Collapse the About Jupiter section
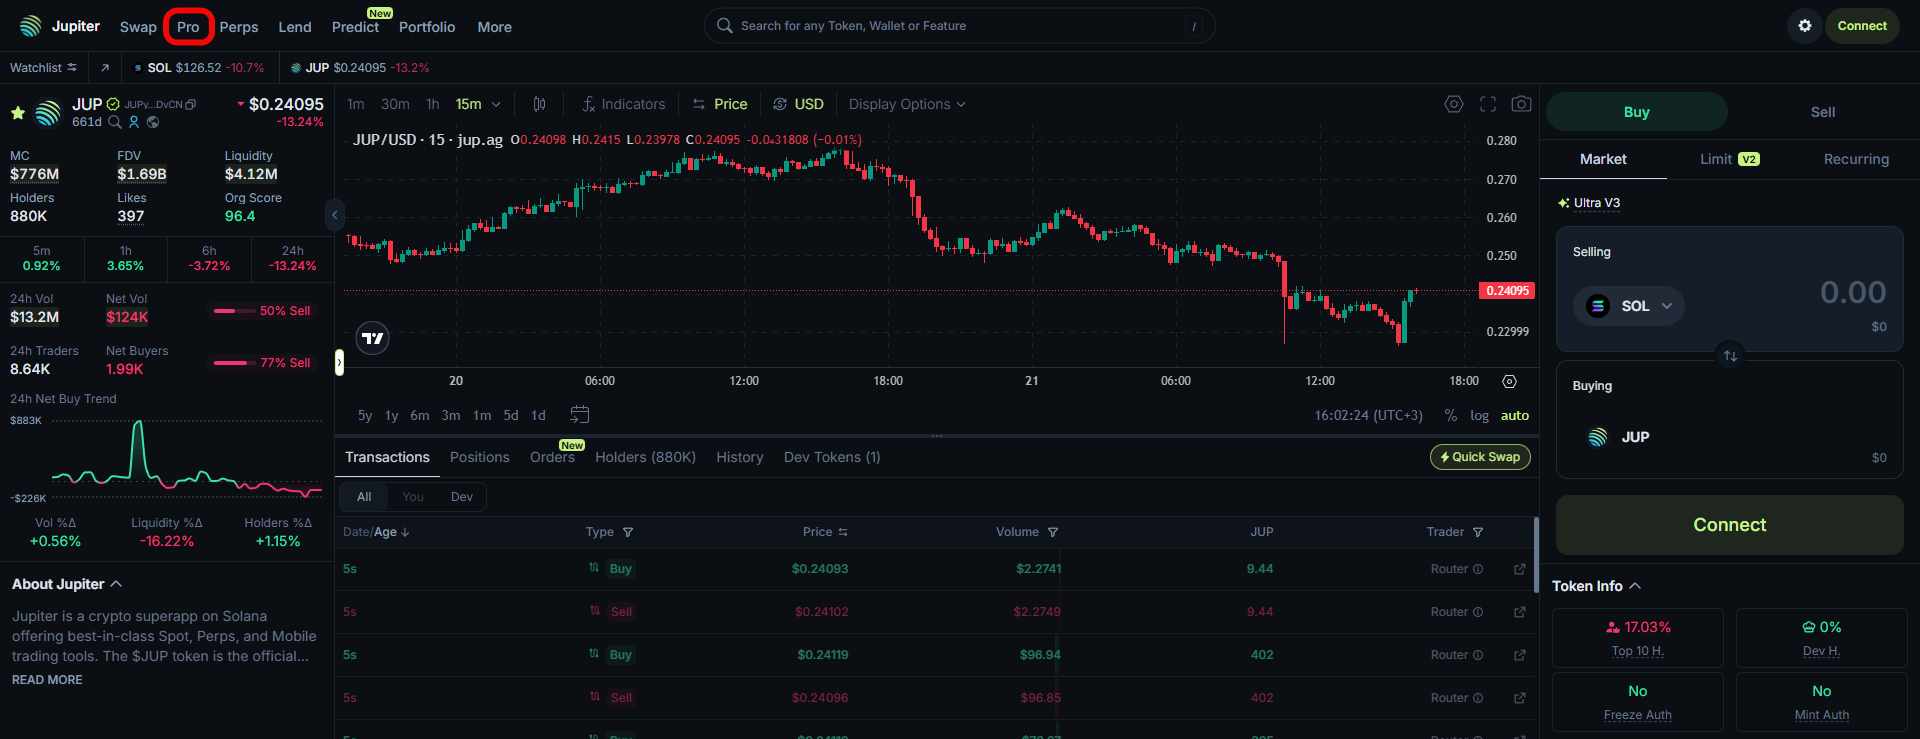 coord(116,584)
